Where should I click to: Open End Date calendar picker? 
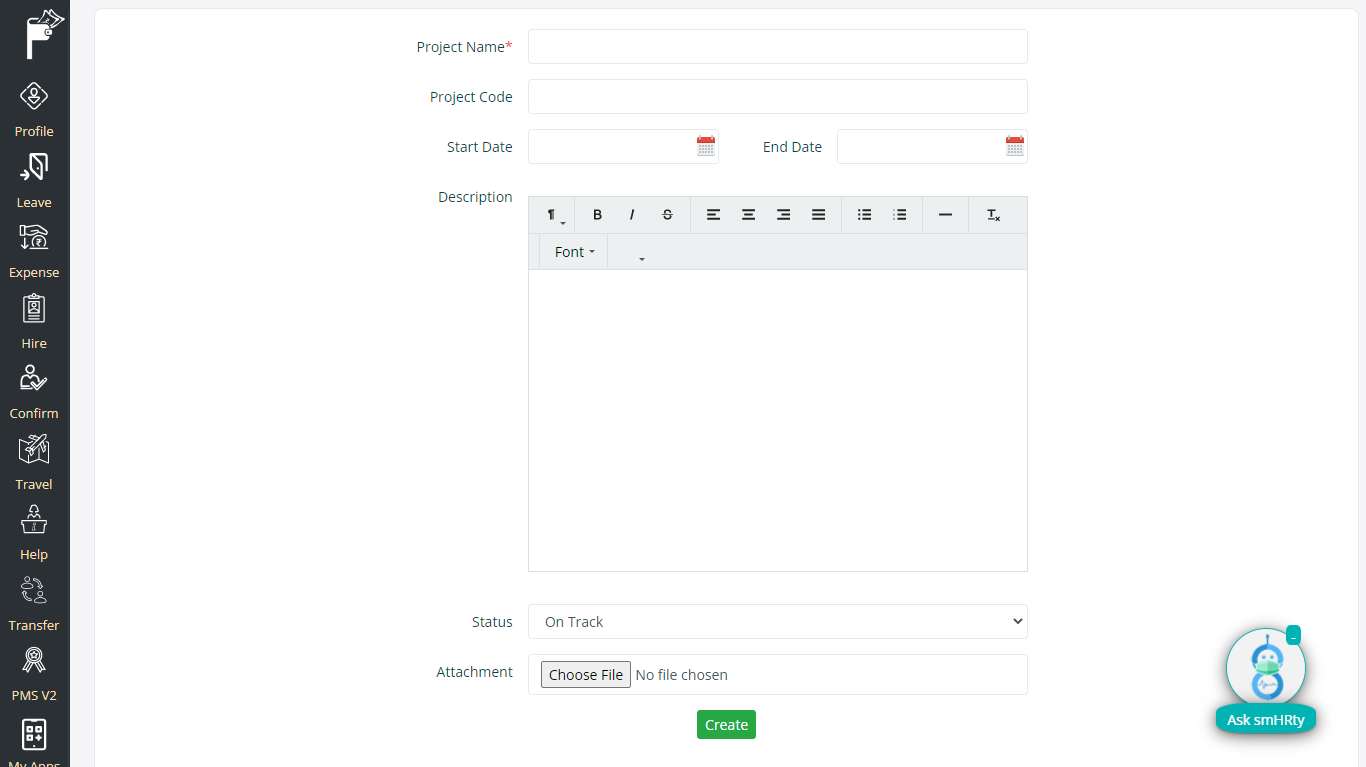pos(1015,147)
